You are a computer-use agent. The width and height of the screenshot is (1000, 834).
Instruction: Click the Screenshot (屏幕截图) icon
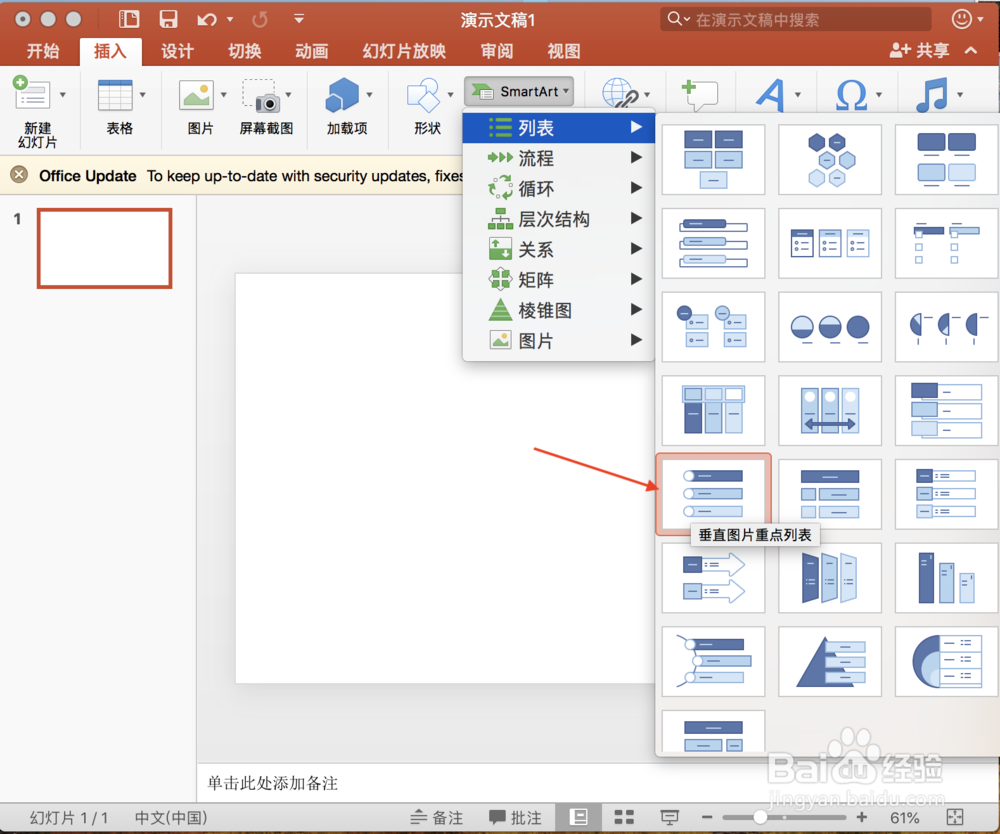(261, 96)
